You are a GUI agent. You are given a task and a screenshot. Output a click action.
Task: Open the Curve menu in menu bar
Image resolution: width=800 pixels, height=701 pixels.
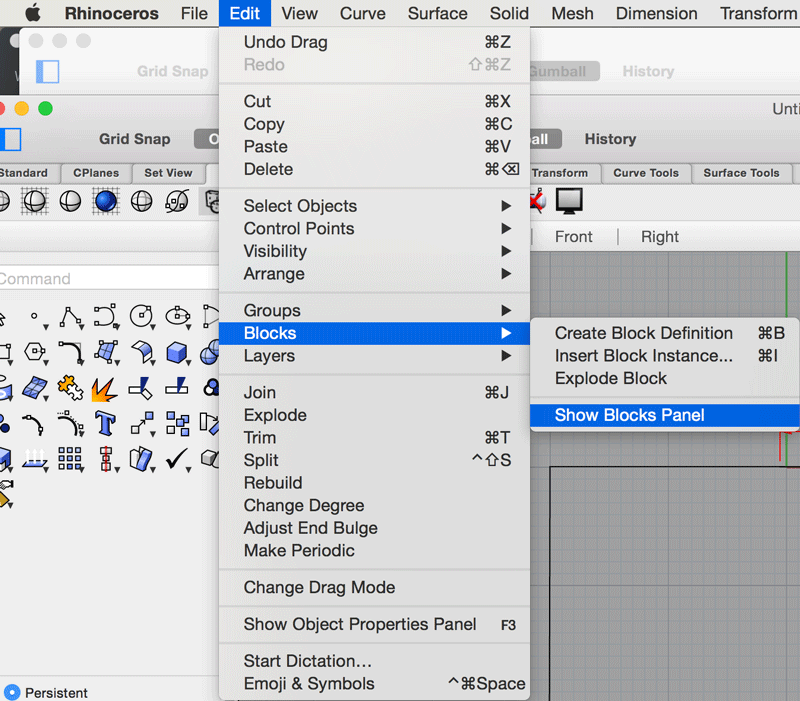(363, 13)
